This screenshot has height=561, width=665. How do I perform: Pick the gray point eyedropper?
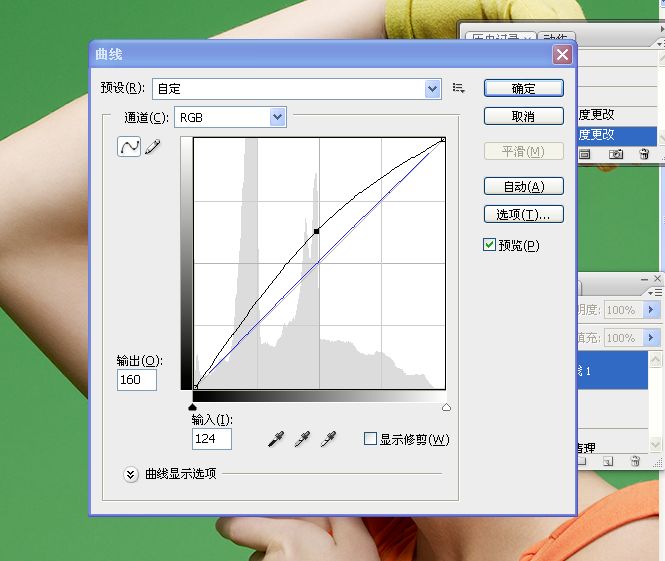302,439
